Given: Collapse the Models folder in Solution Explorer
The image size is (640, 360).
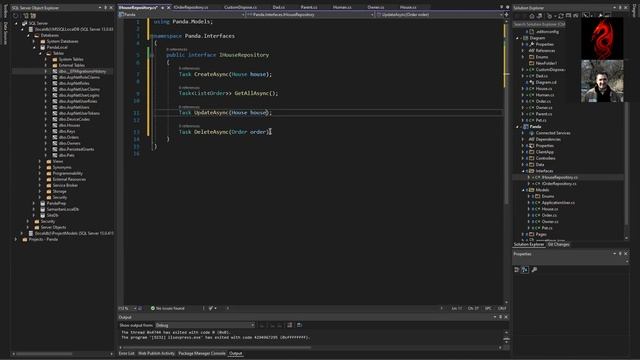Looking at the screenshot, I should (523, 190).
